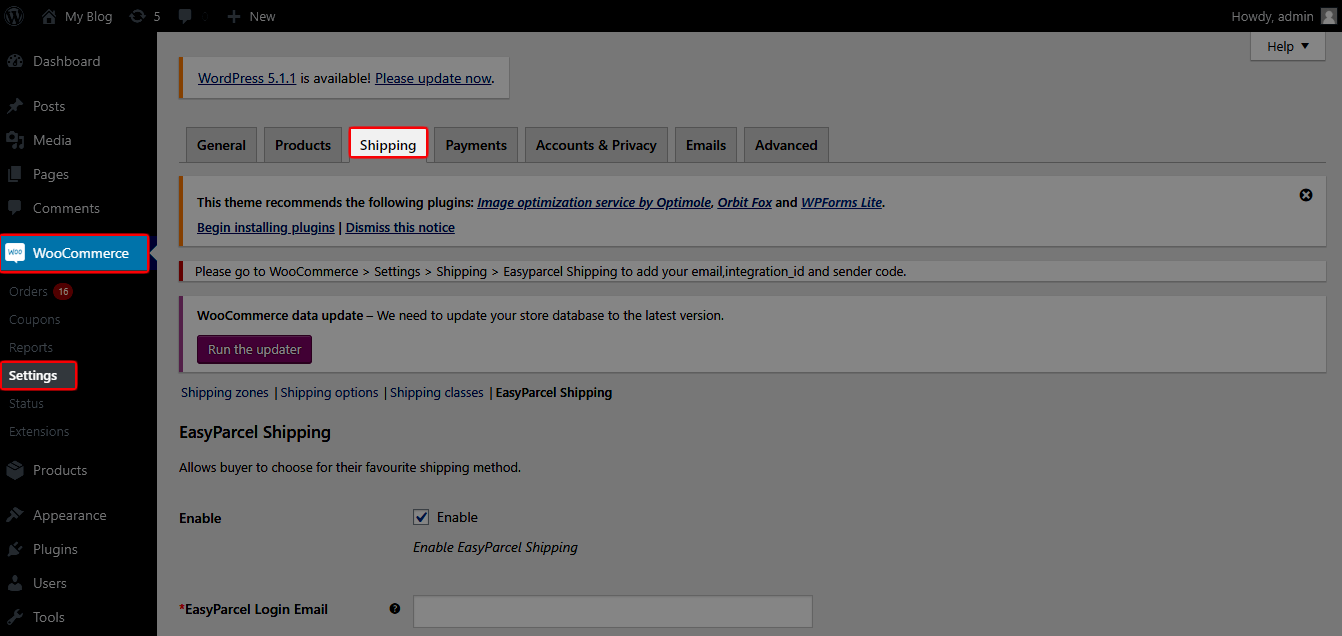Click the Run the updater button
The image size is (1342, 636).
(255, 349)
